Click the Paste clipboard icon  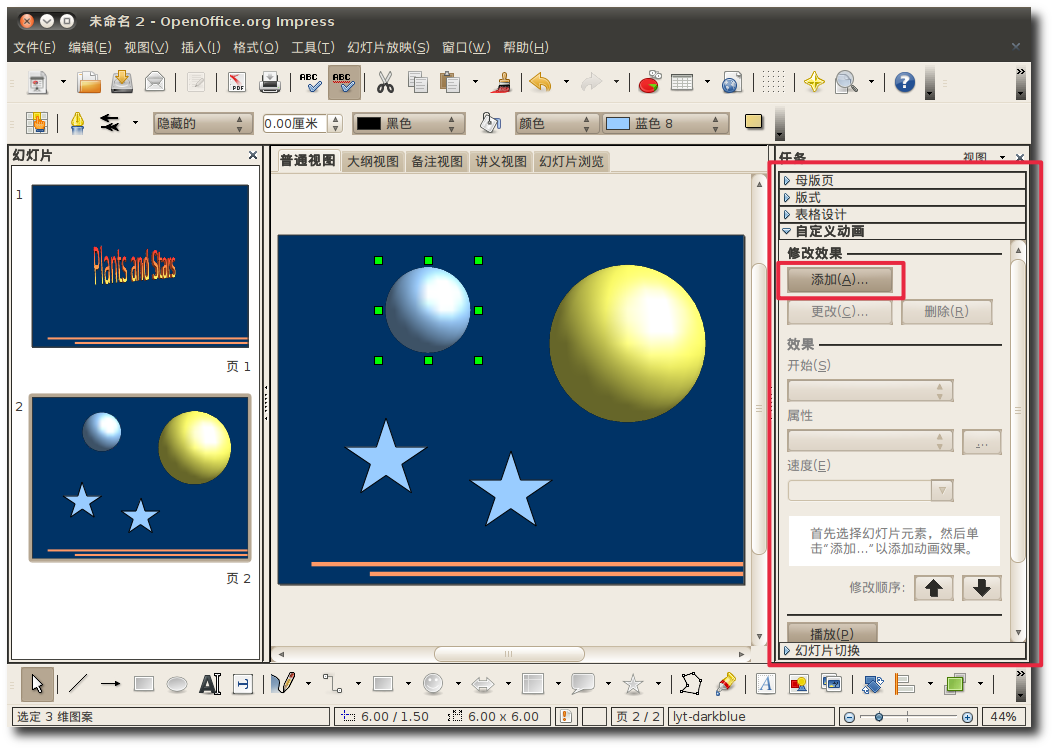pos(449,83)
